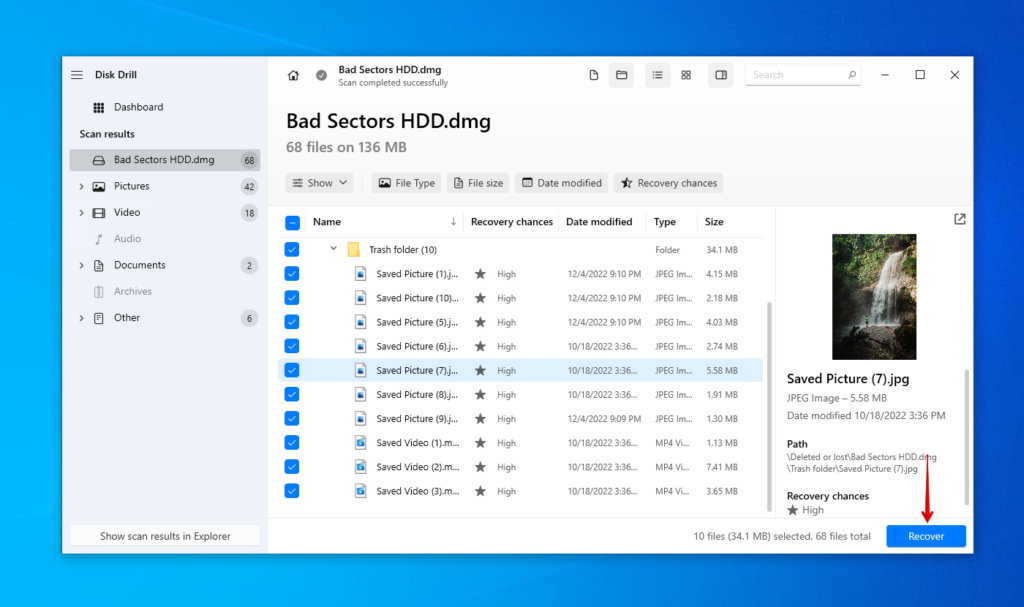Show scan results in Explorer
1024x607 pixels.
164,535
